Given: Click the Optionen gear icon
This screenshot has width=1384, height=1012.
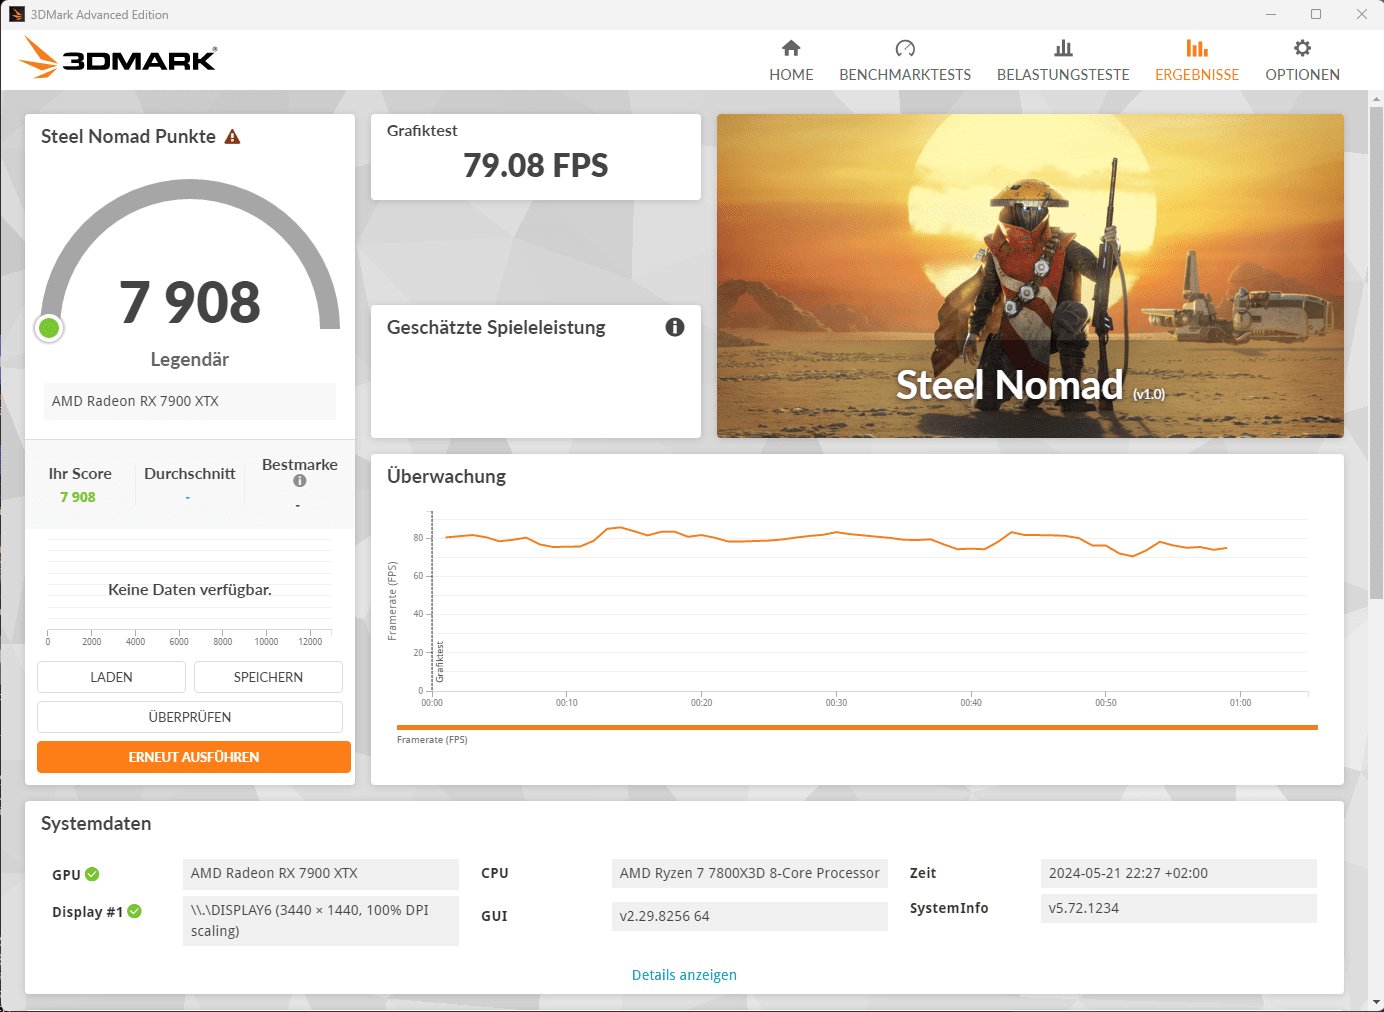Looking at the screenshot, I should click(x=1302, y=48).
